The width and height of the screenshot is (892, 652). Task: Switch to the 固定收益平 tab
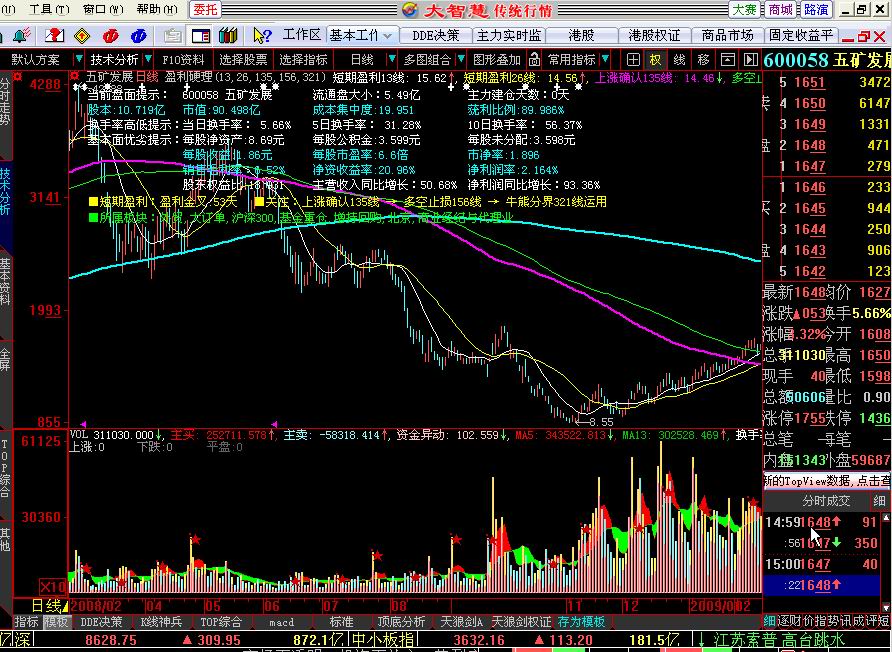coord(801,35)
